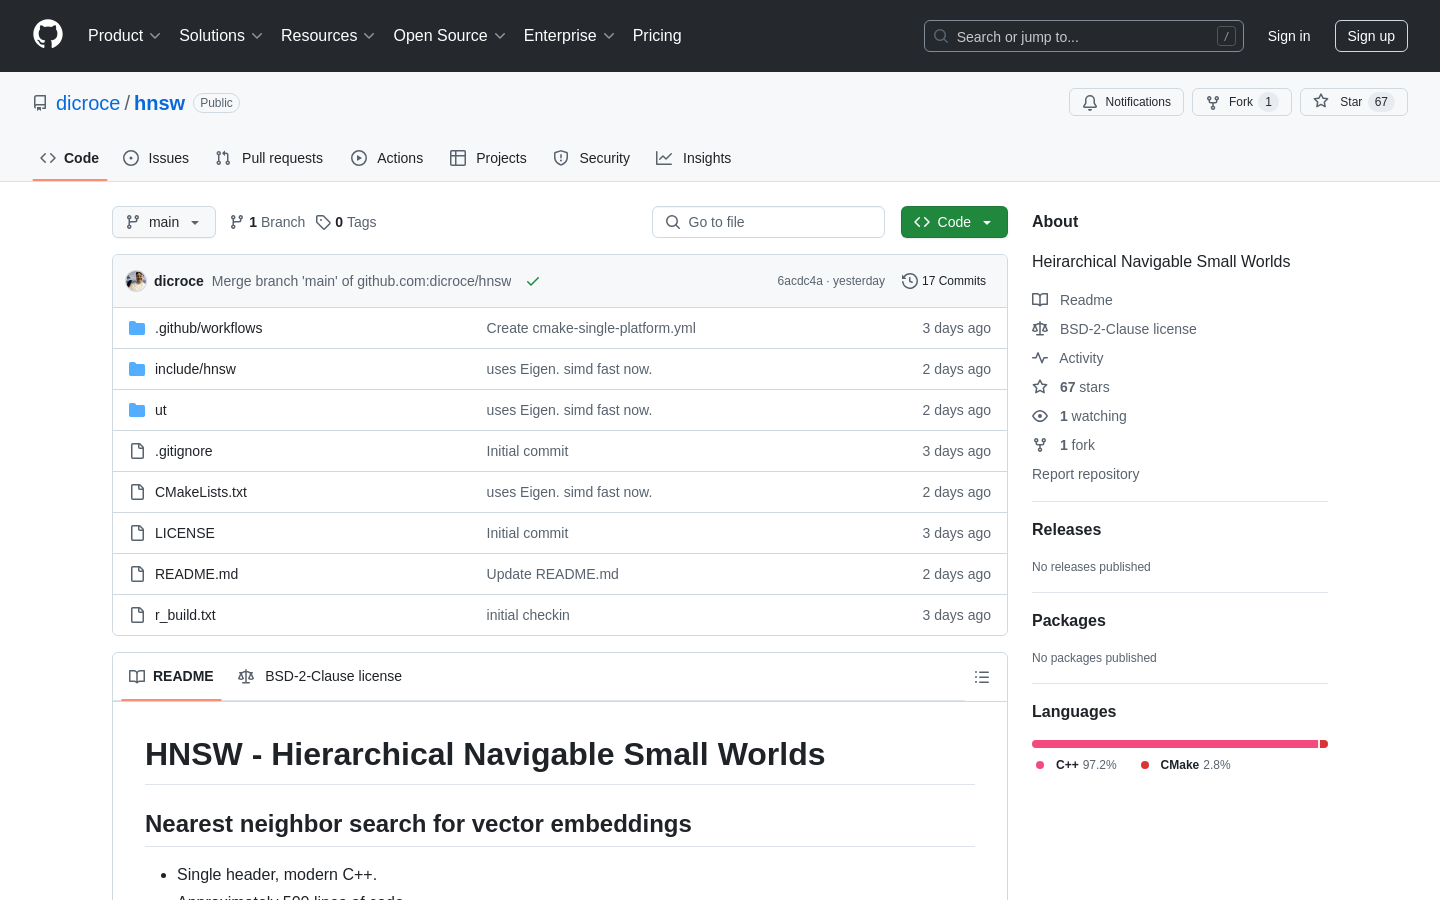Click Sign in
This screenshot has width=1440, height=900.
(1289, 36)
